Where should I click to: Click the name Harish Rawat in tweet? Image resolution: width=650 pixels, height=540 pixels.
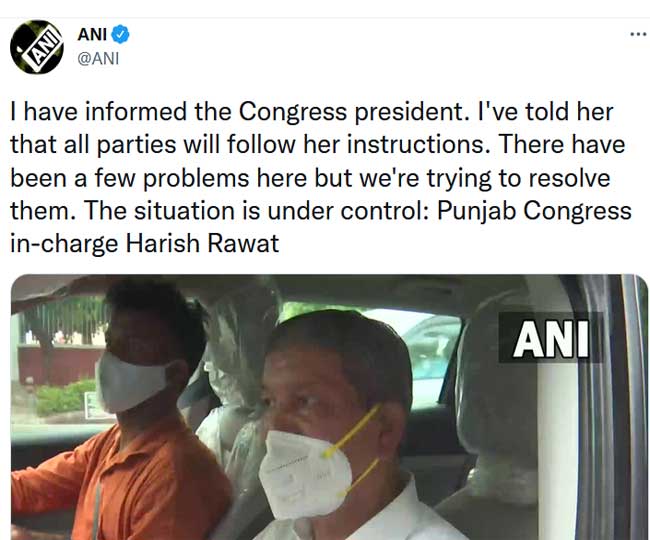202,244
